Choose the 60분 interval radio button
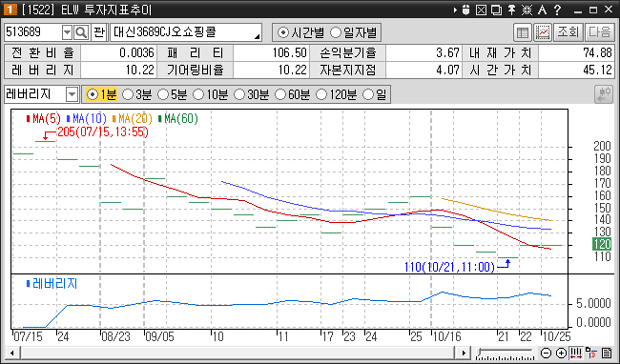Screen dimensions: 620x364 293,94
